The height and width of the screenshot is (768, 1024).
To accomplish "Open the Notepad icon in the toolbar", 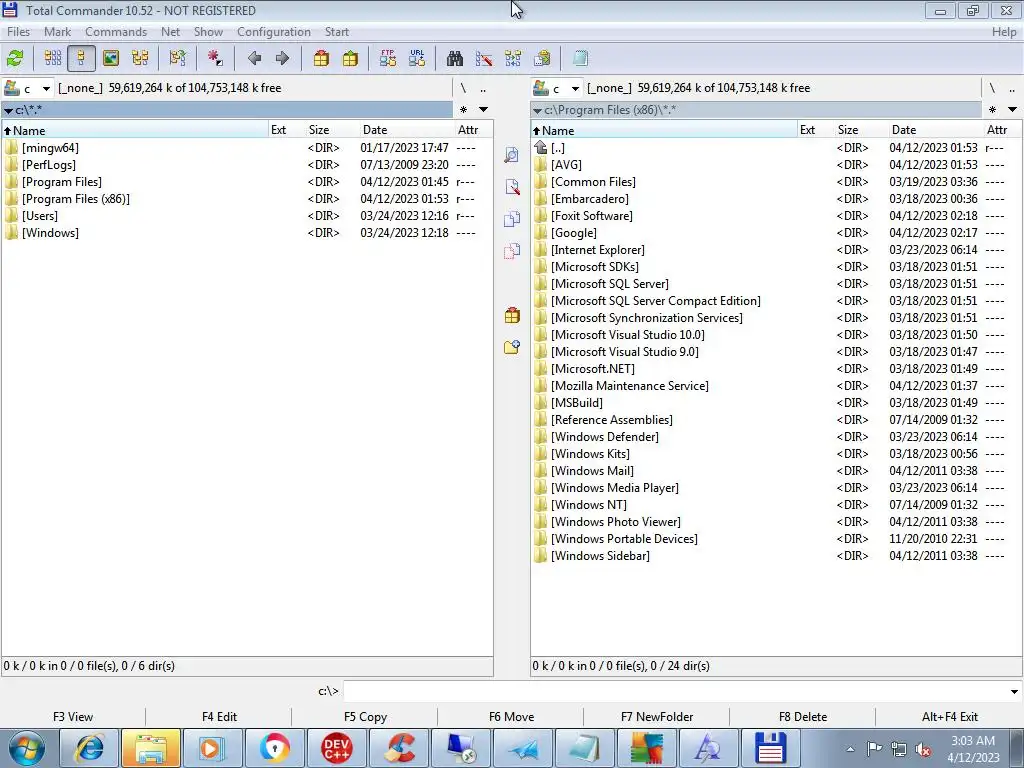I will click(x=580, y=58).
